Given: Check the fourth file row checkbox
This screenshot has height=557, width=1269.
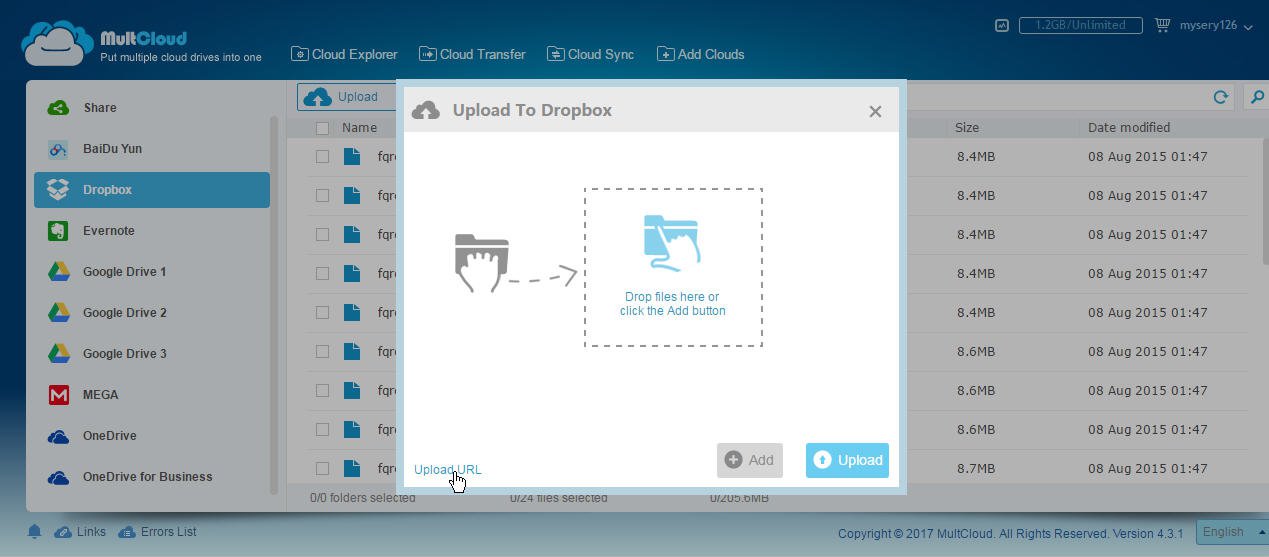Looking at the screenshot, I should pos(322,274).
